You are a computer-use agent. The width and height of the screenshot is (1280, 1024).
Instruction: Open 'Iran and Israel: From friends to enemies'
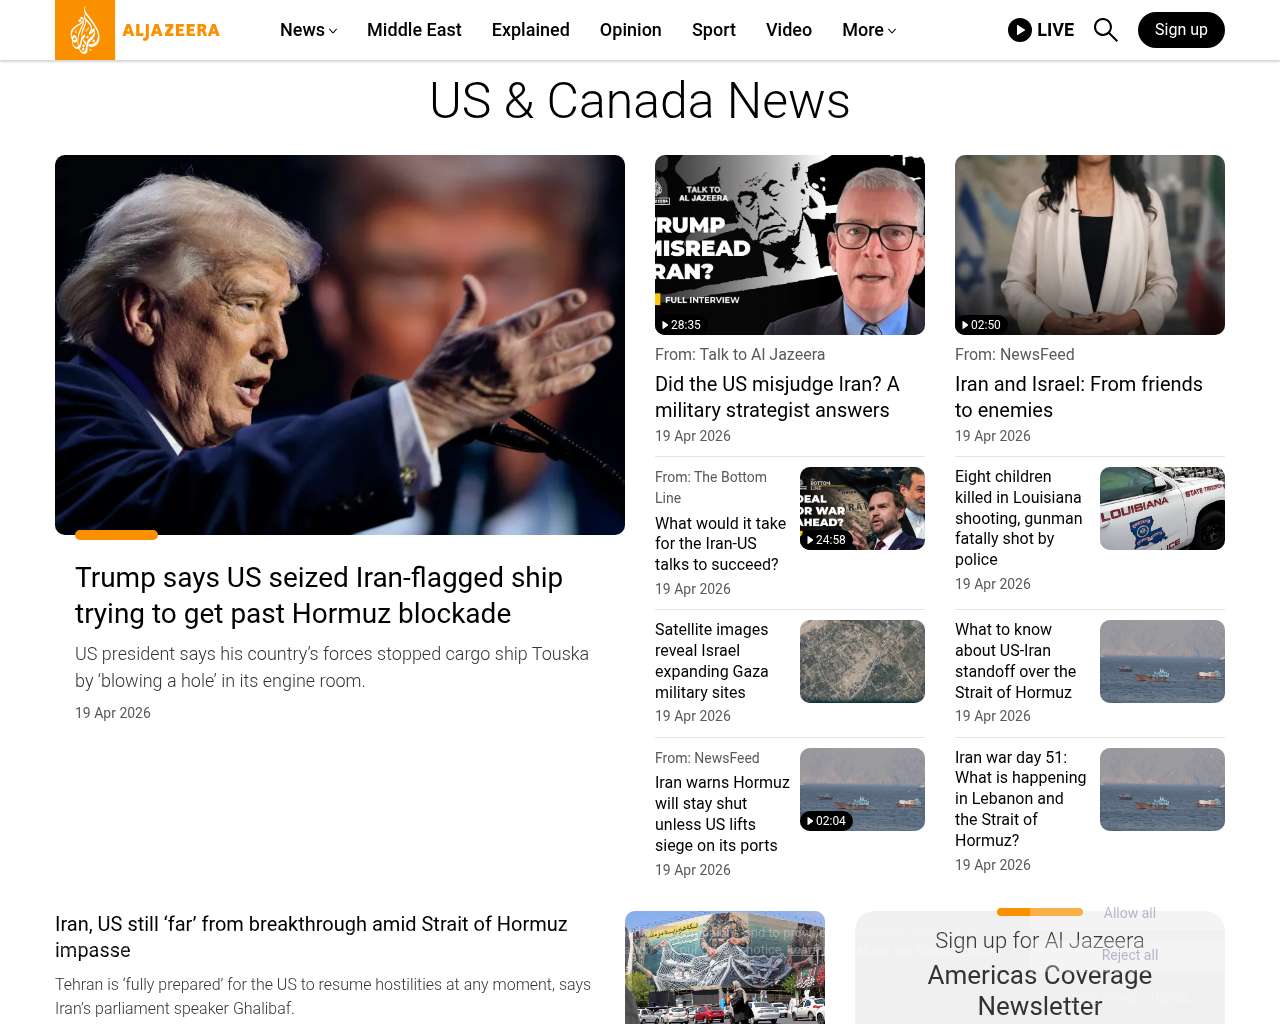click(1079, 397)
